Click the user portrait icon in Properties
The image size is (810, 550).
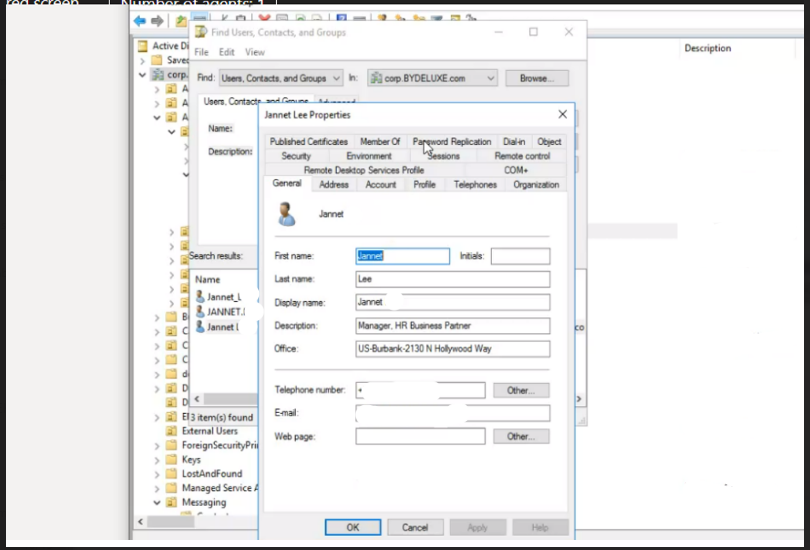point(286,214)
